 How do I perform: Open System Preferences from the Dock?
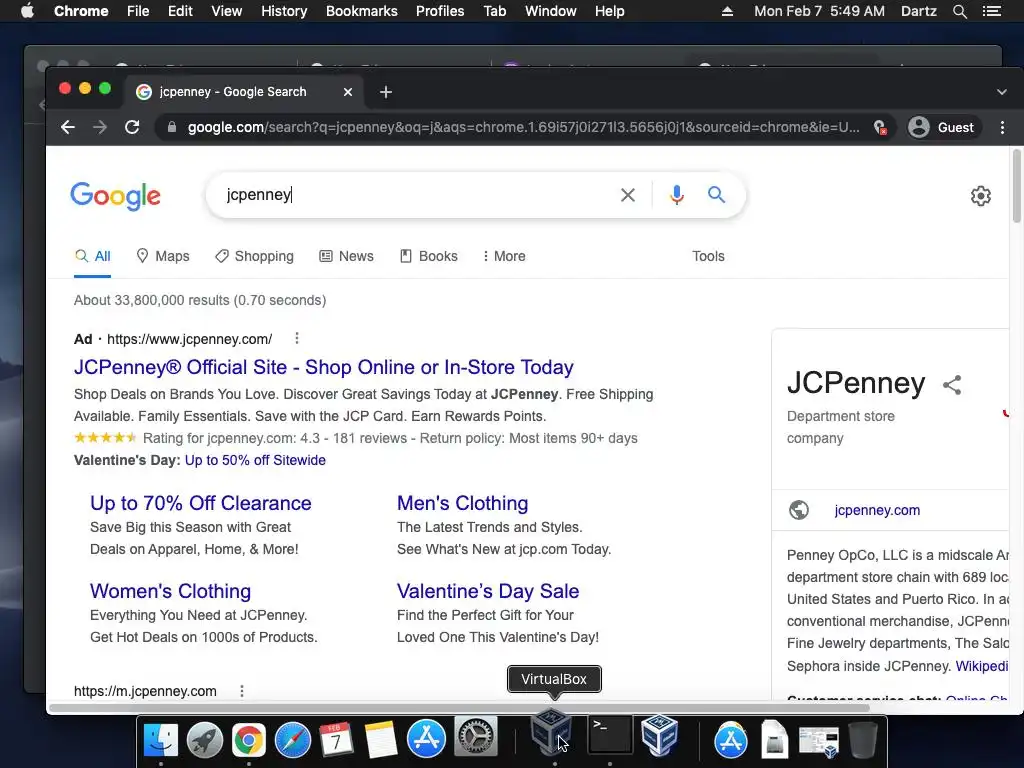click(475, 738)
